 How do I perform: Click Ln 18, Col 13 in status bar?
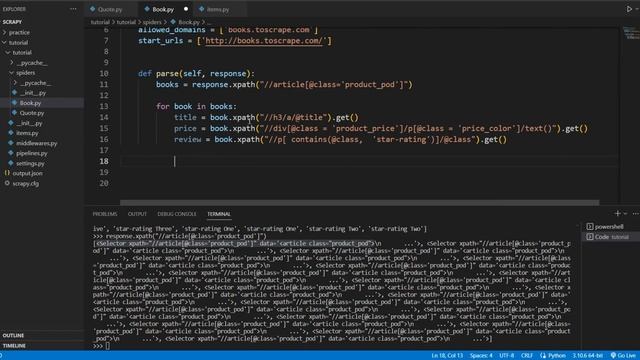click(447, 356)
